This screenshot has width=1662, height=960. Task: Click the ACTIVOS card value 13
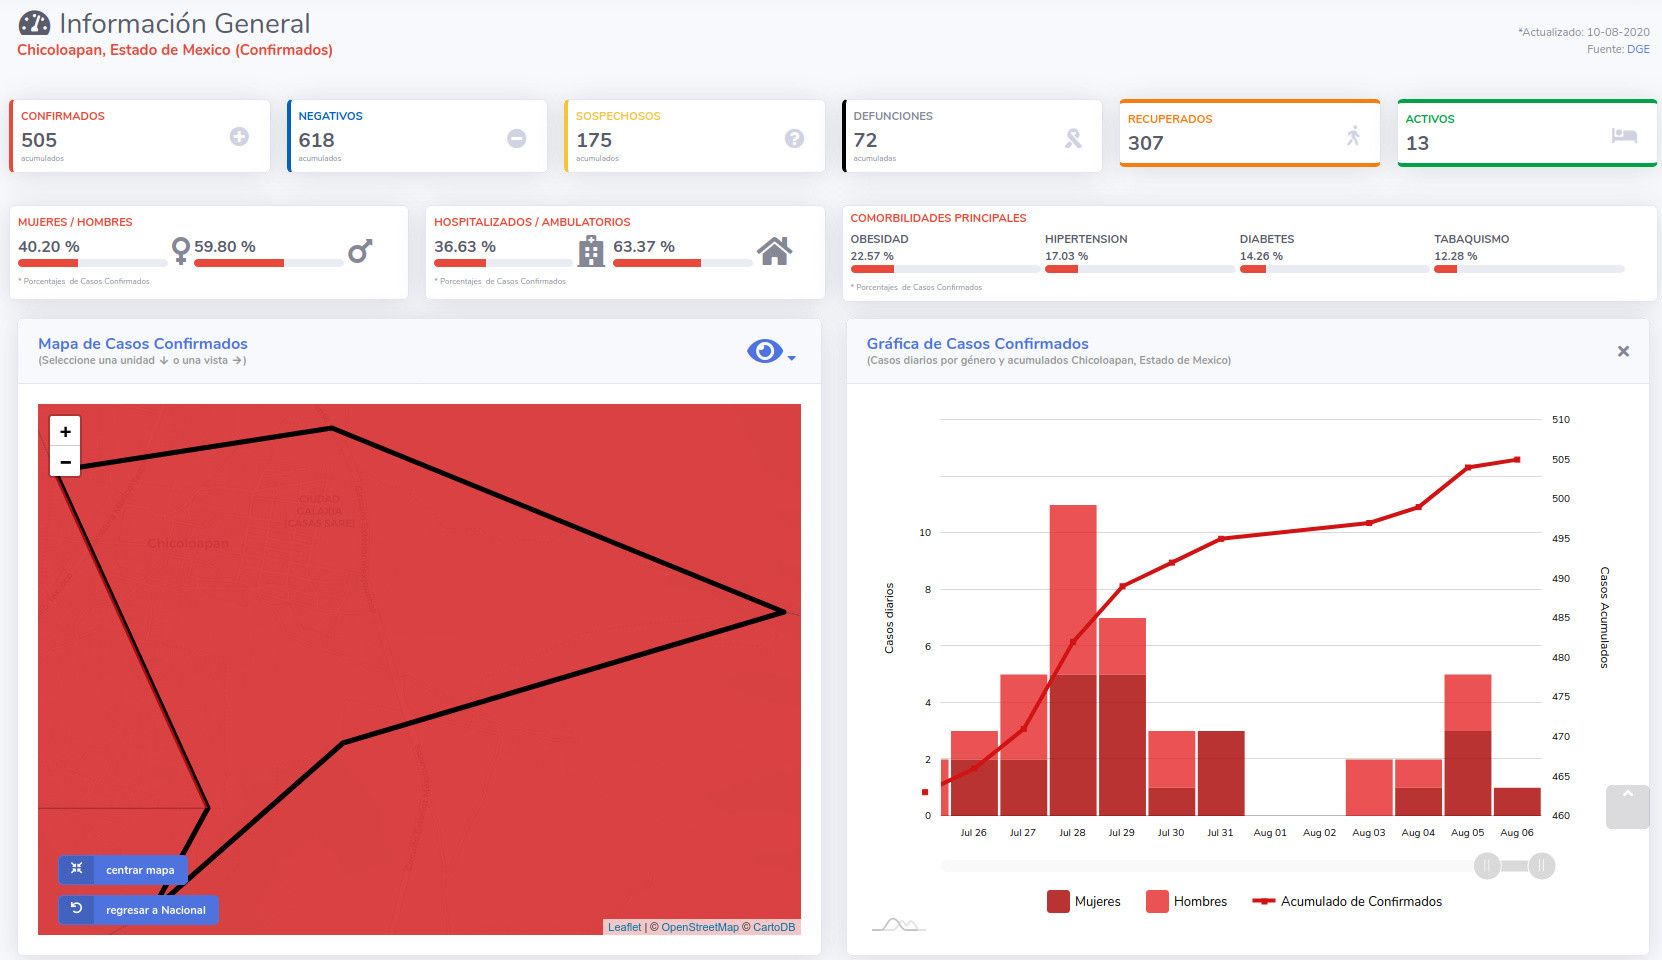[1417, 143]
